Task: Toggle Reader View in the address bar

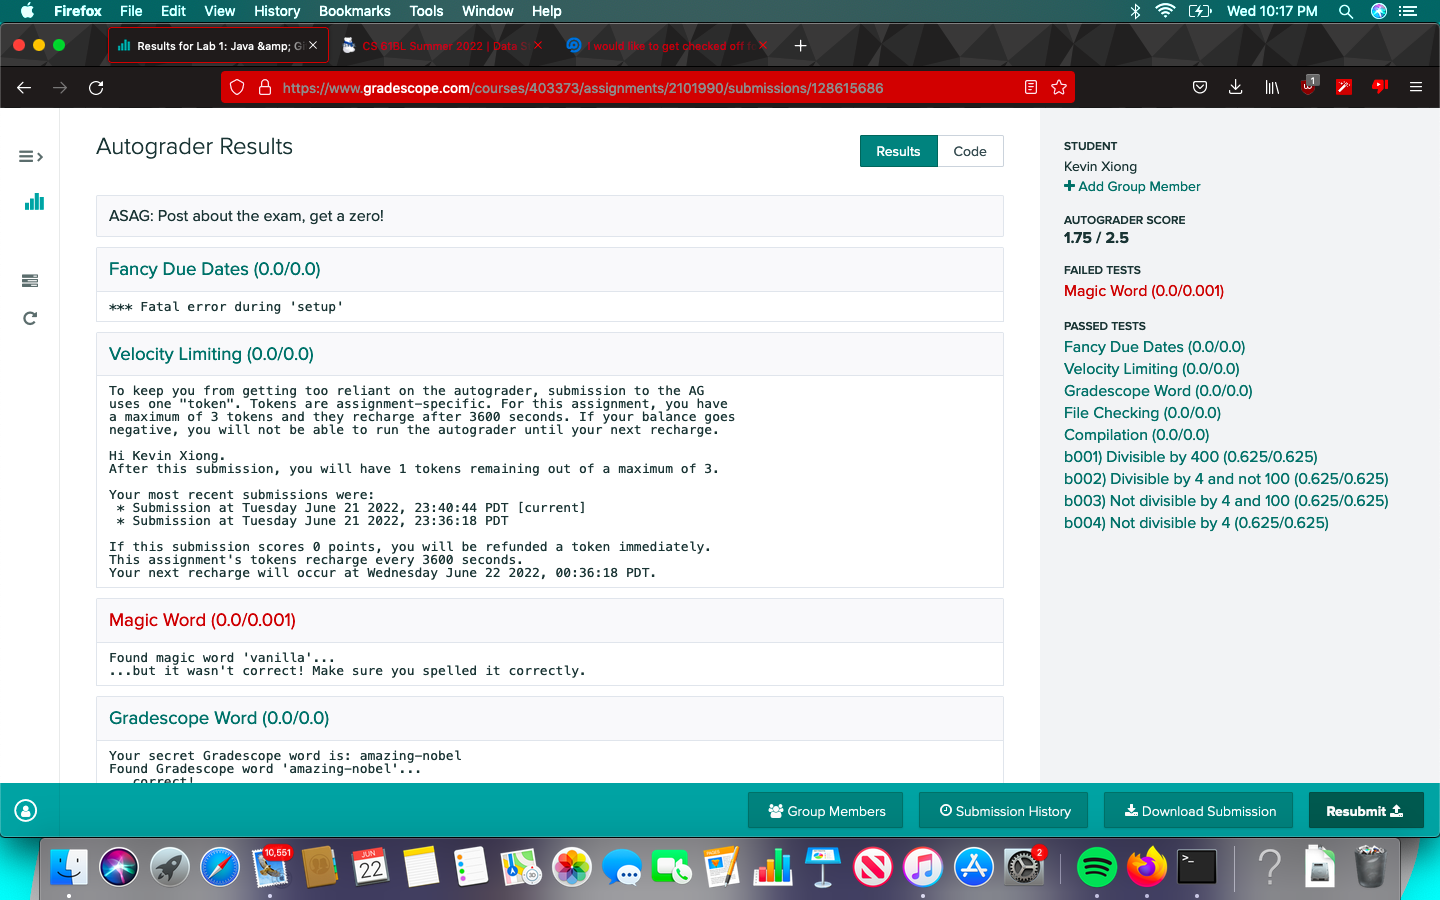Action: [1031, 88]
